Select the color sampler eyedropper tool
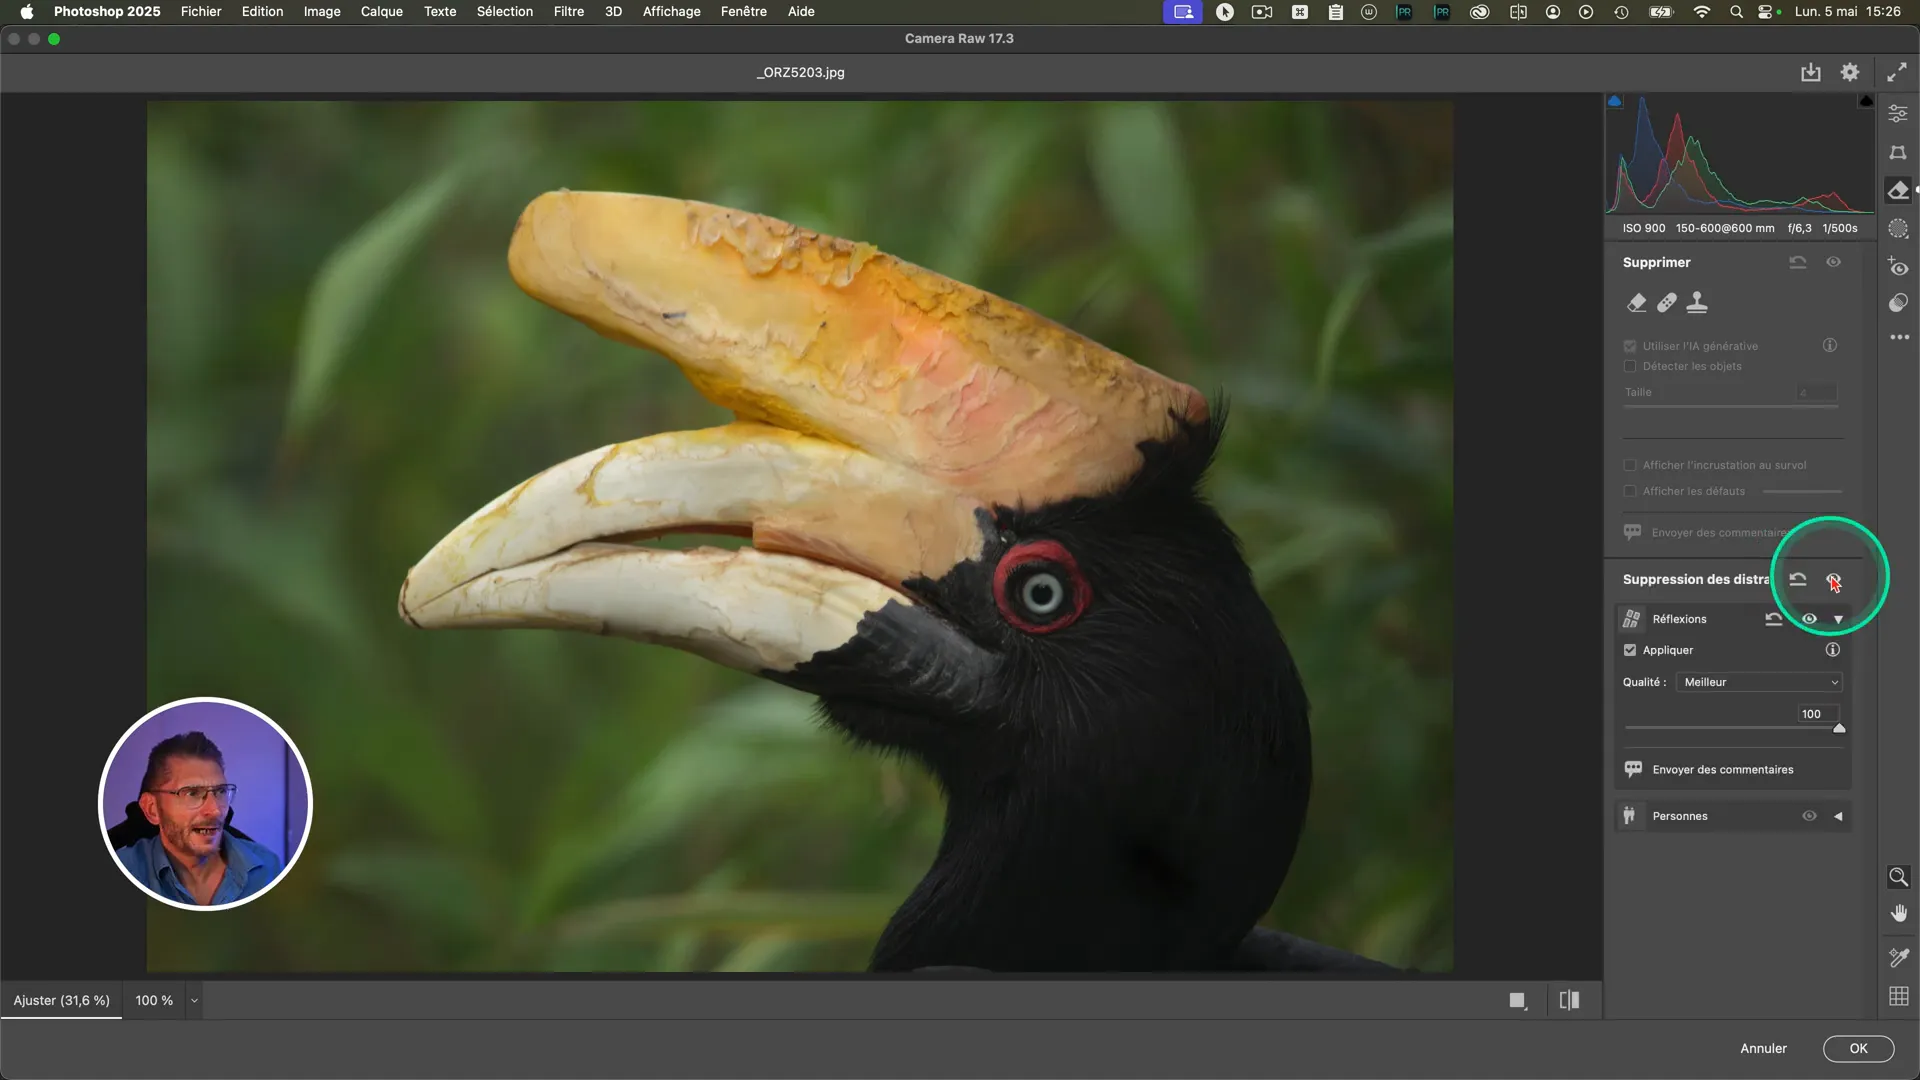Viewport: 1920px width, 1080px height. point(1898,957)
